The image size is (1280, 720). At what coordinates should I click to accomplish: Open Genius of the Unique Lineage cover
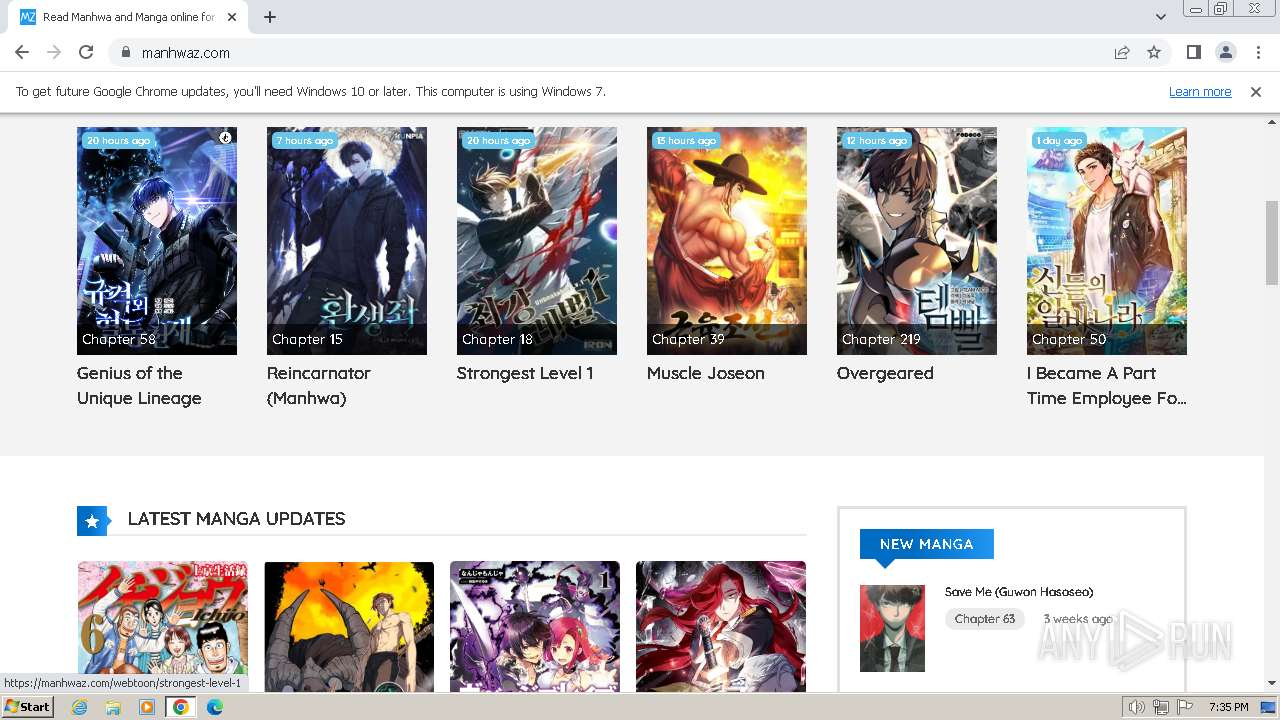[157, 241]
